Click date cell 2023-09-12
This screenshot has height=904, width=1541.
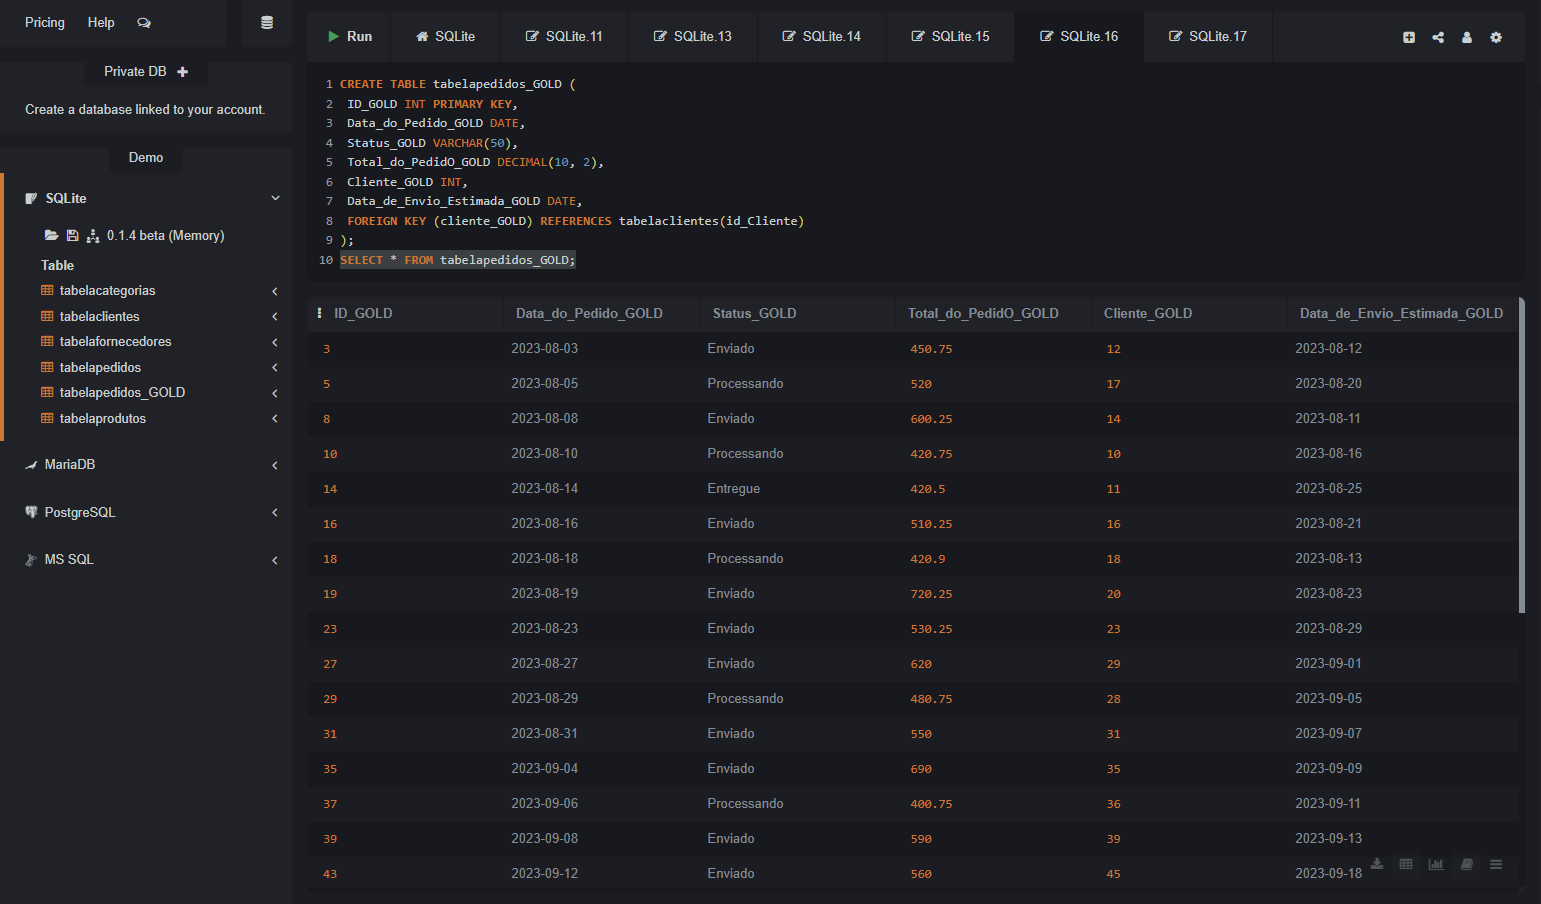[x=544, y=874]
